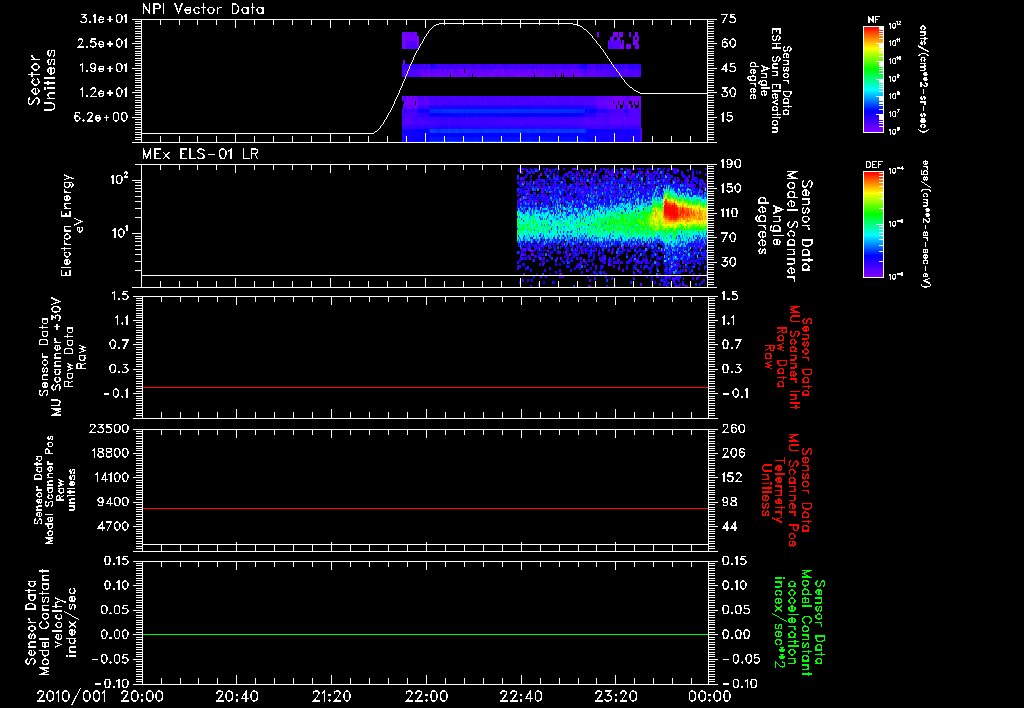The image size is (1024, 708).
Task: Click the red line in Scanner Pos panel
Action: click(425, 508)
